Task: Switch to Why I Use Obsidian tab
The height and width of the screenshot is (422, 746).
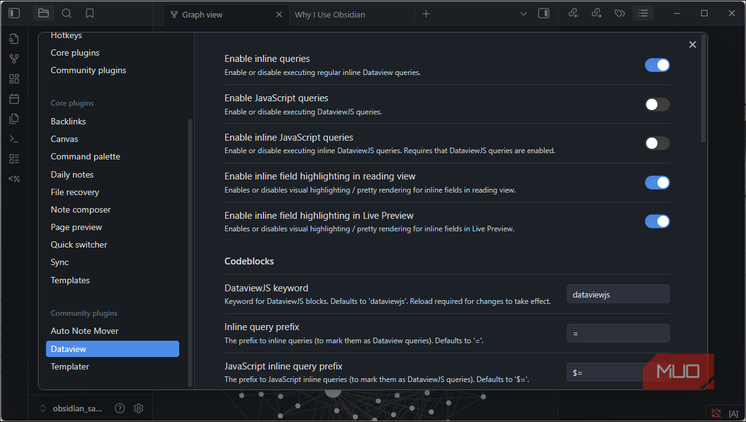Action: pos(330,15)
